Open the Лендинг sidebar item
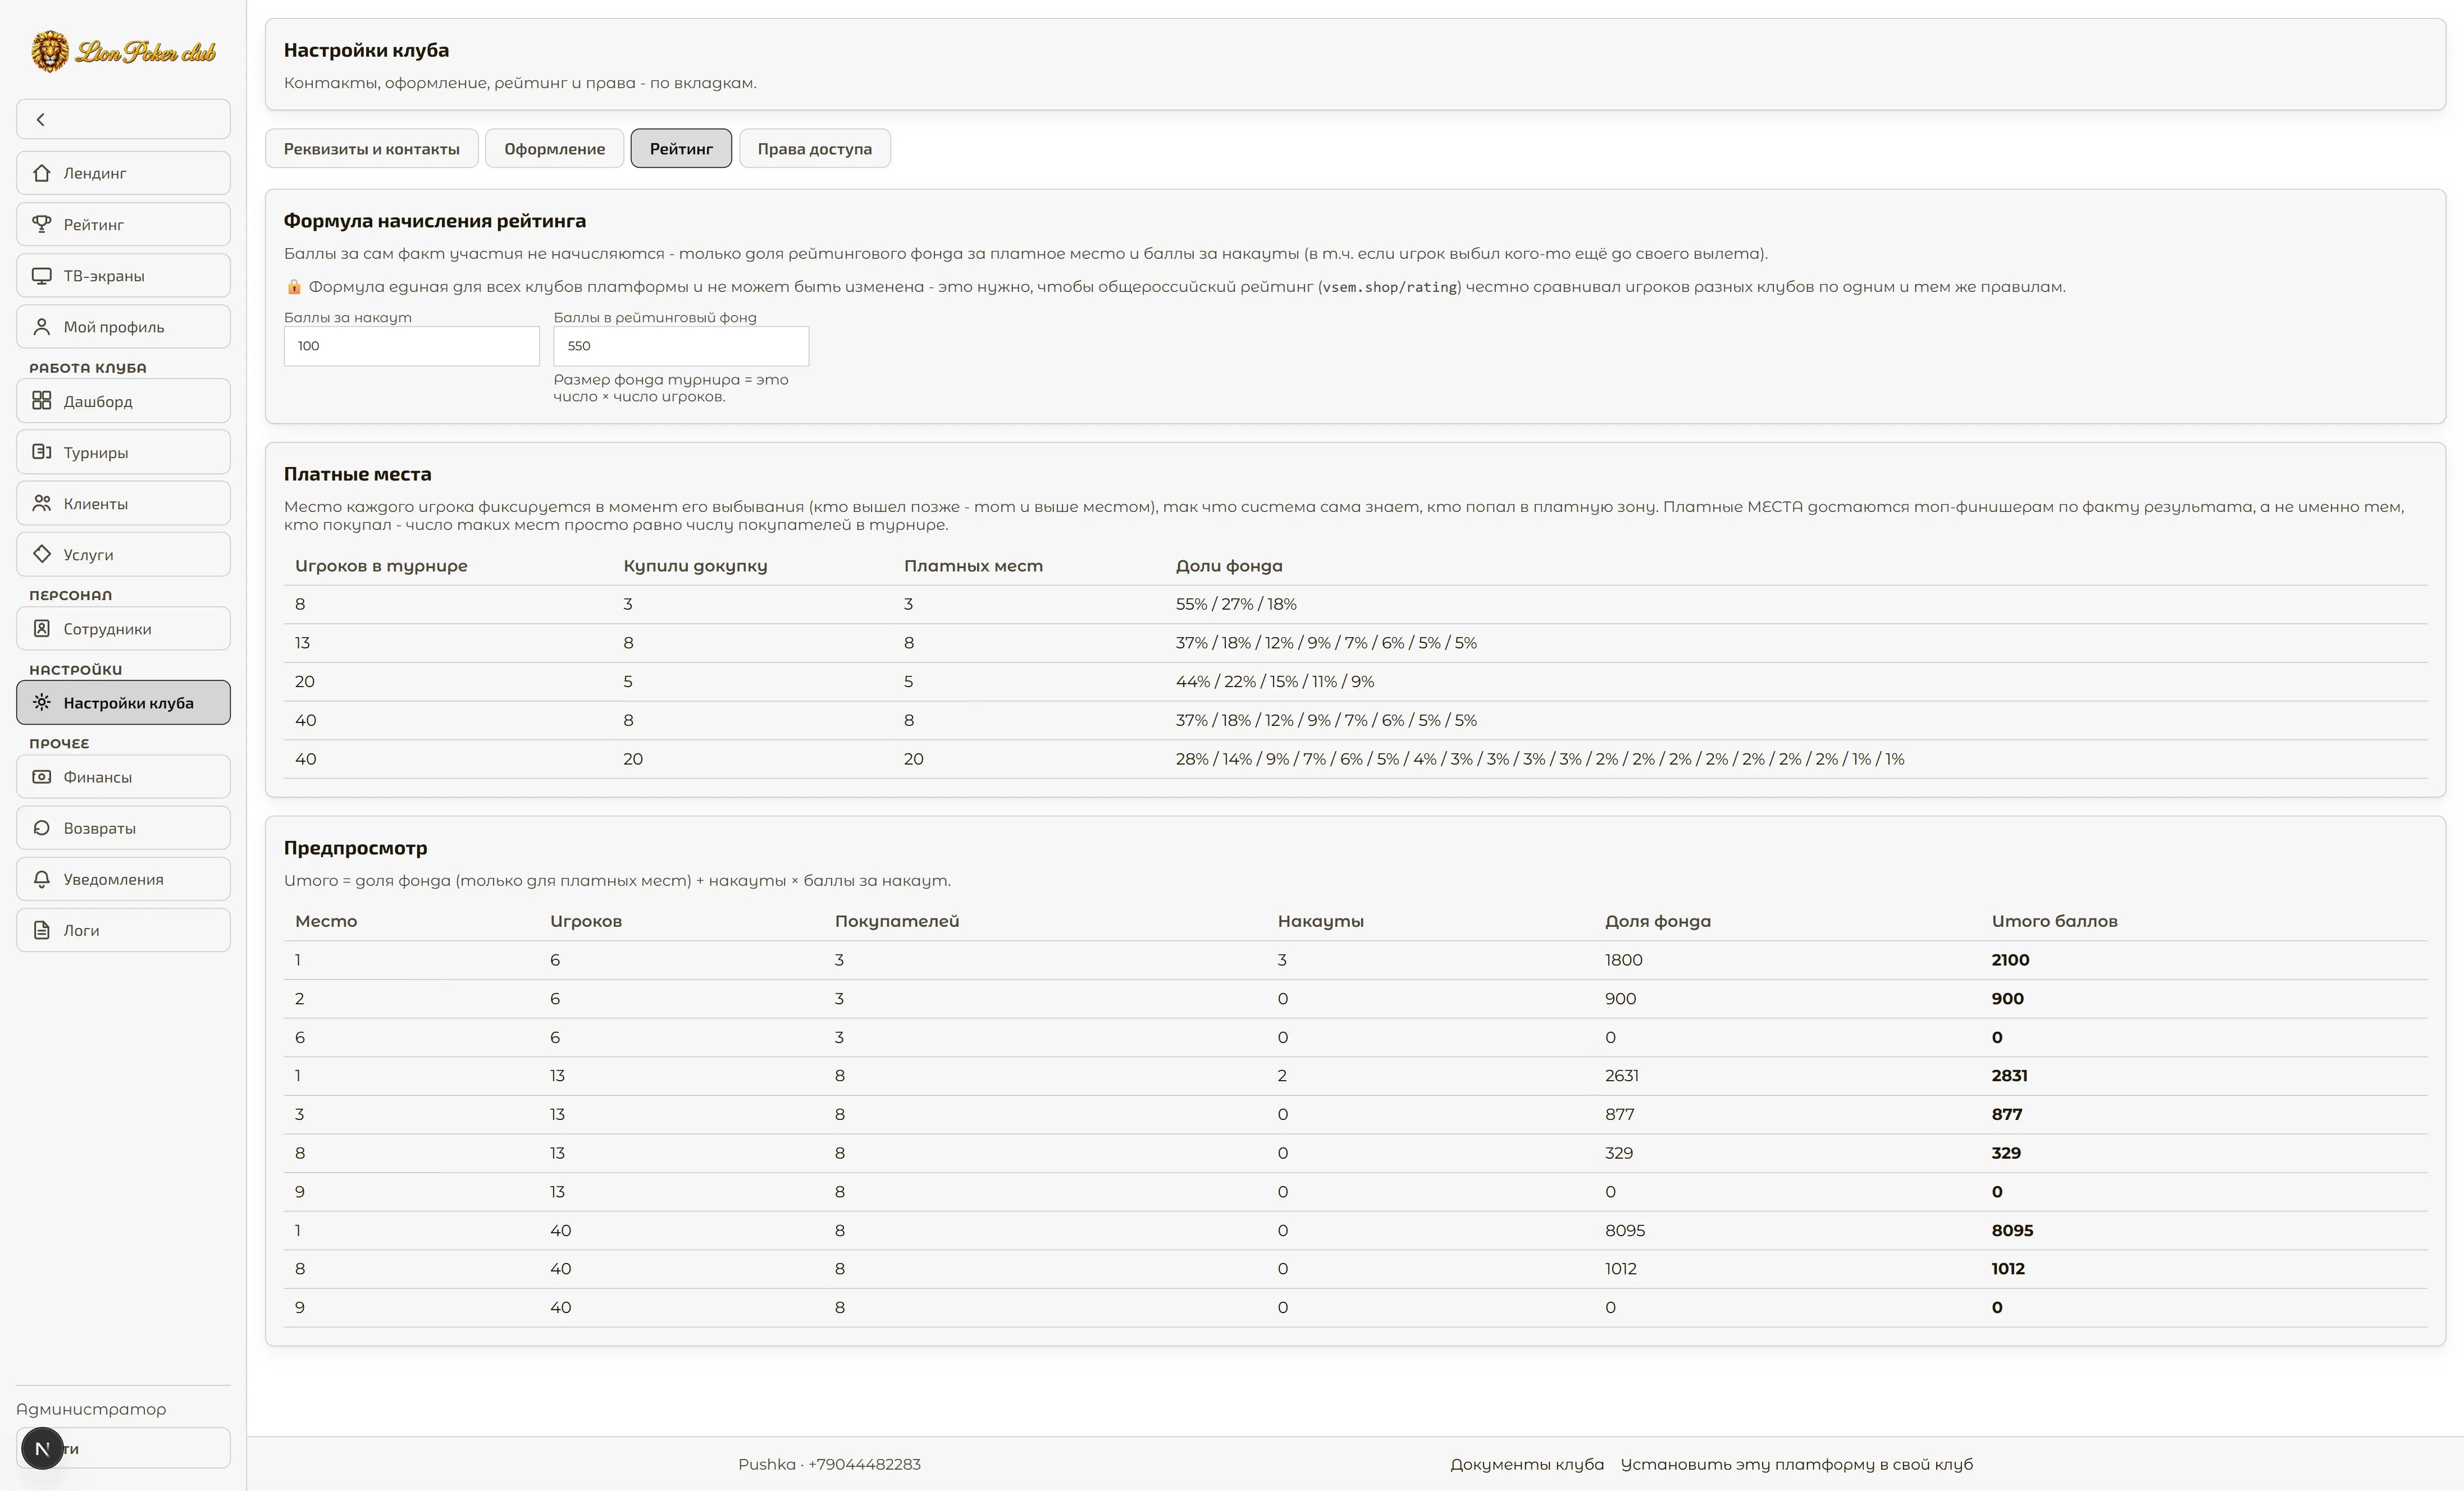Image resolution: width=2464 pixels, height=1491 pixels. coord(123,173)
